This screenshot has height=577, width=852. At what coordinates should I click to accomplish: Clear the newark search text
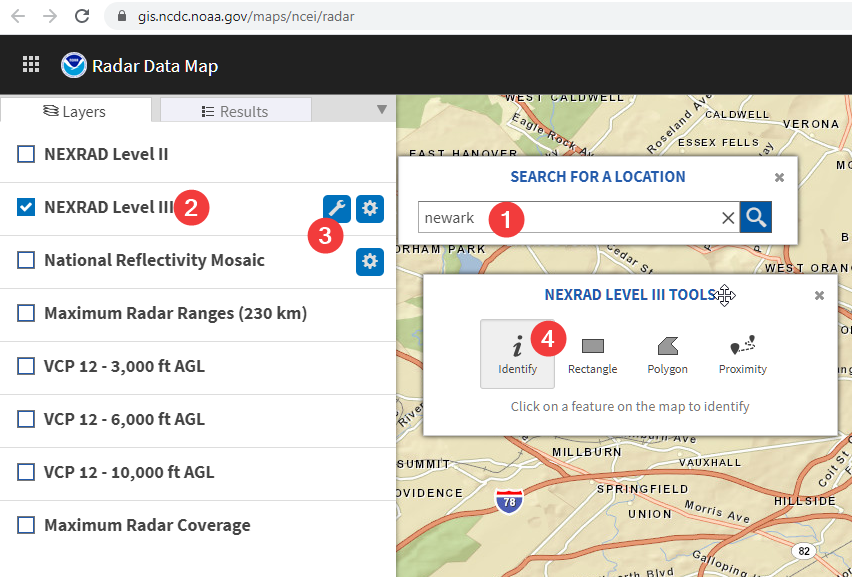click(x=728, y=217)
